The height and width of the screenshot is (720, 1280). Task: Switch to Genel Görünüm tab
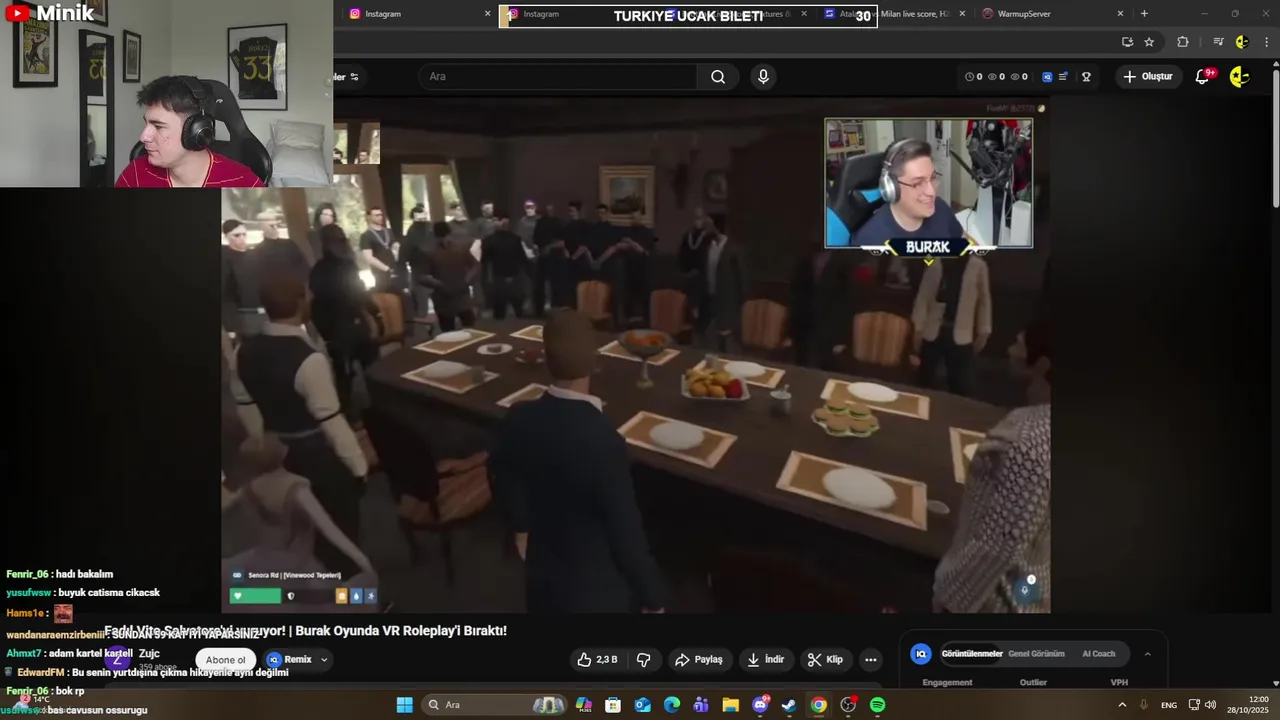pos(1036,654)
